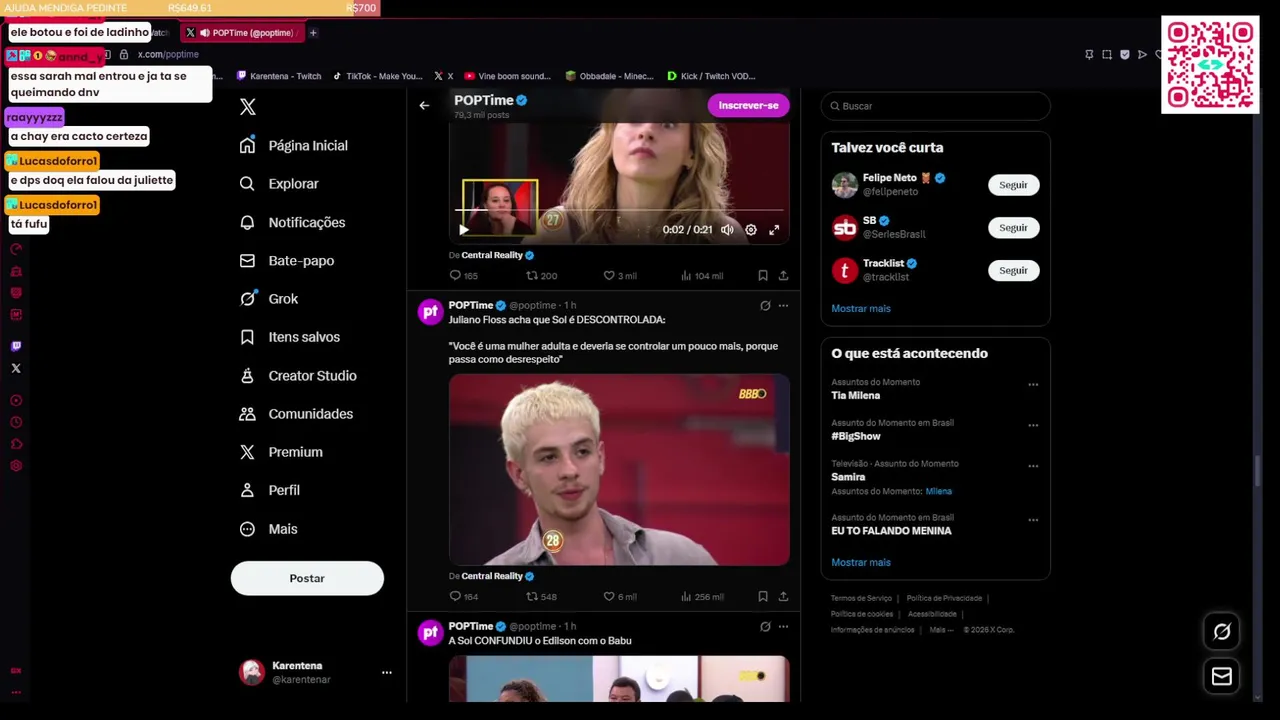The height and width of the screenshot is (720, 1280).
Task: View stats icon showing 256 mil
Action: coord(686,596)
